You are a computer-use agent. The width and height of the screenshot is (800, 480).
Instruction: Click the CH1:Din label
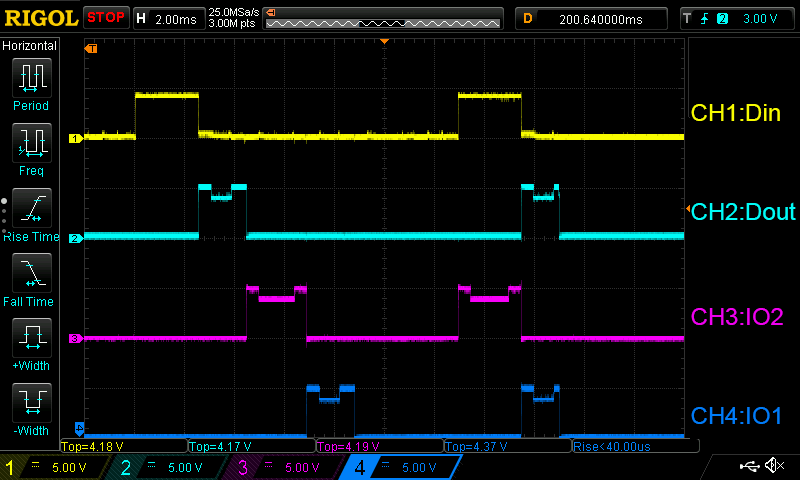click(735, 113)
